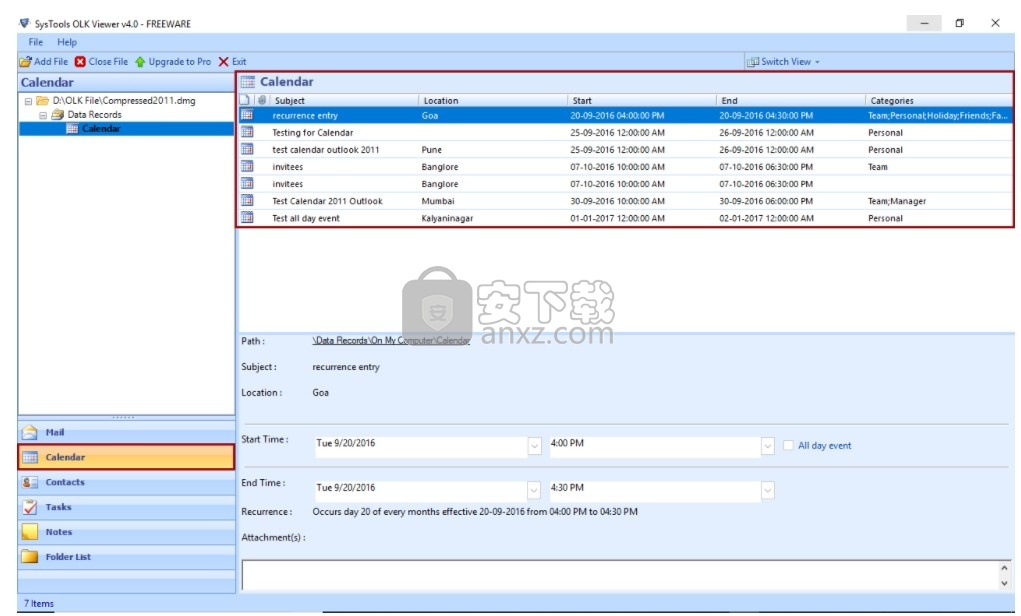Screen dimensions: 1021x616
Task: Open the Start Time date dropdown
Action: pos(534,446)
